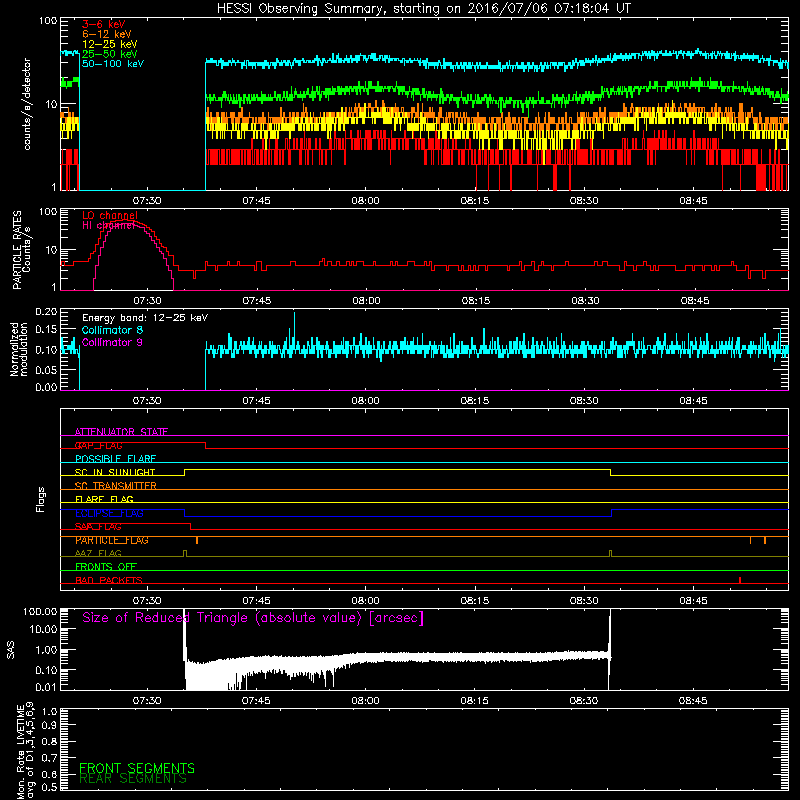Click the '0.01' tick on SAS axis
Screen dimensions: 800x800
[46, 687]
